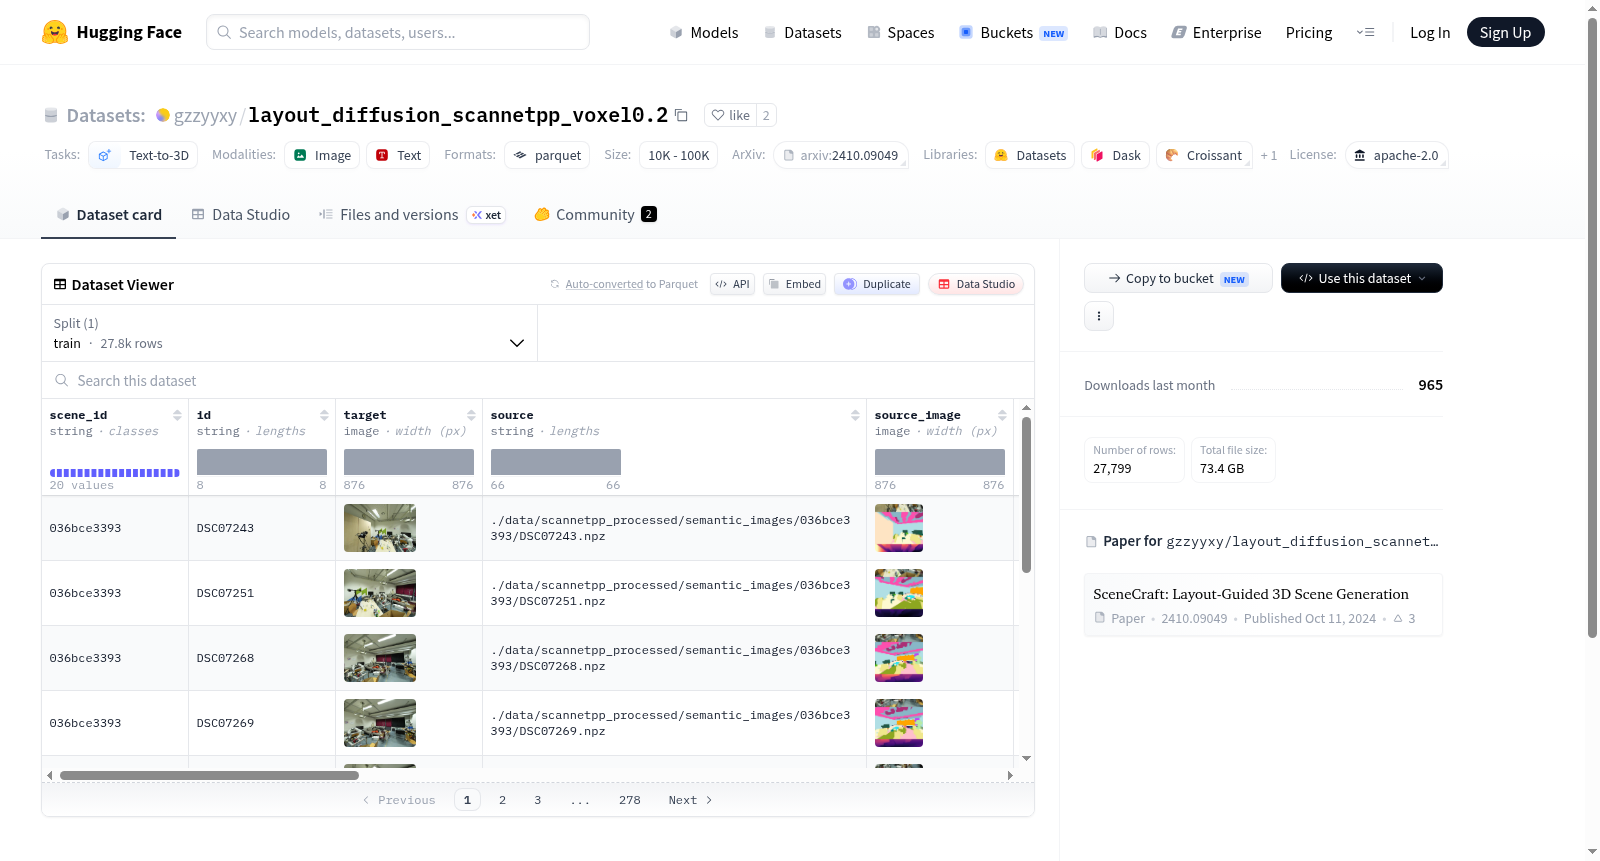Open the Pricing page
This screenshot has height=861, width=1600.
tap(1309, 33)
